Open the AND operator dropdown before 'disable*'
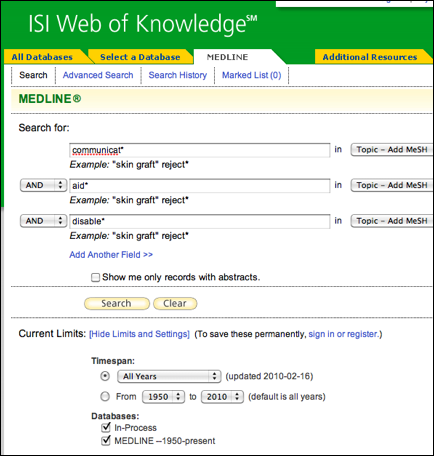This screenshot has width=434, height=456. click(x=43, y=221)
